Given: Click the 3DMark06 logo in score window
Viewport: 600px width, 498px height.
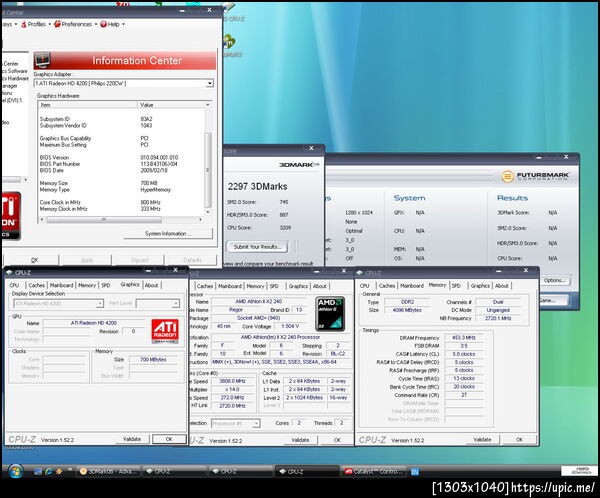Looking at the screenshot, I should (x=299, y=165).
